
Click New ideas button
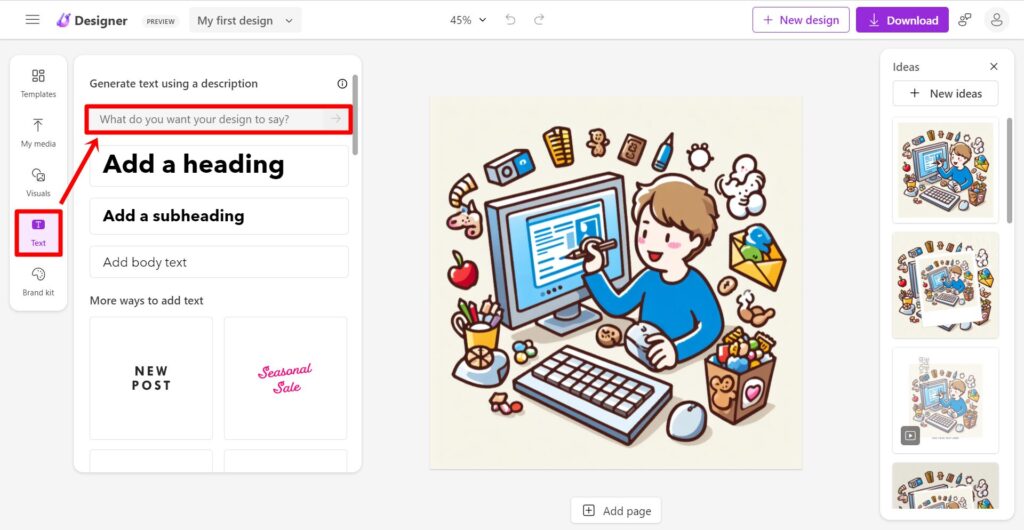coord(946,93)
